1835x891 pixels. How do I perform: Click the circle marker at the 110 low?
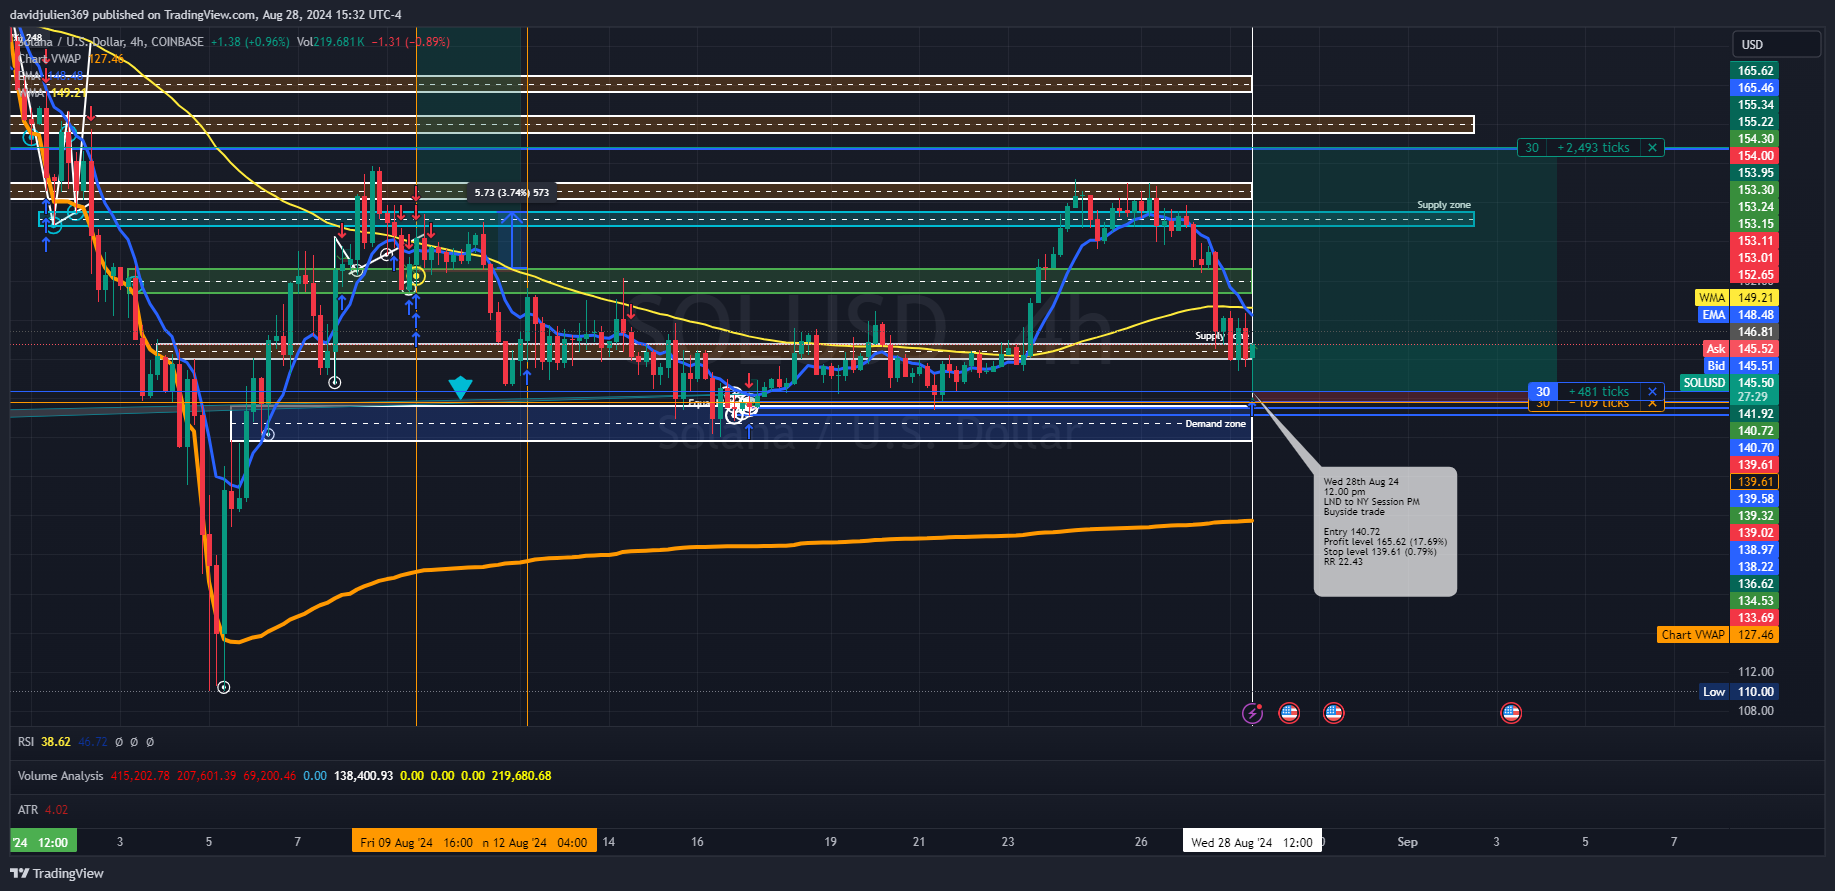[224, 687]
